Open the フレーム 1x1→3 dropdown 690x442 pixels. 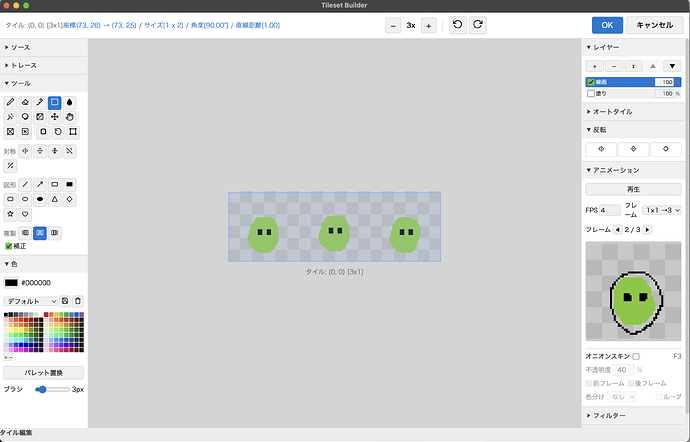pyautogui.click(x=662, y=210)
